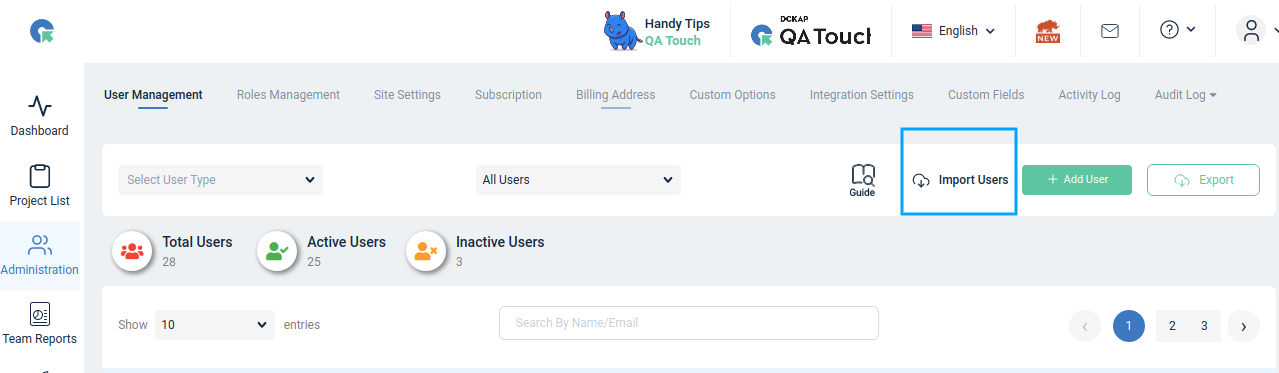Go to the next page arrow
This screenshot has height=373, width=1279.
tap(1243, 326)
